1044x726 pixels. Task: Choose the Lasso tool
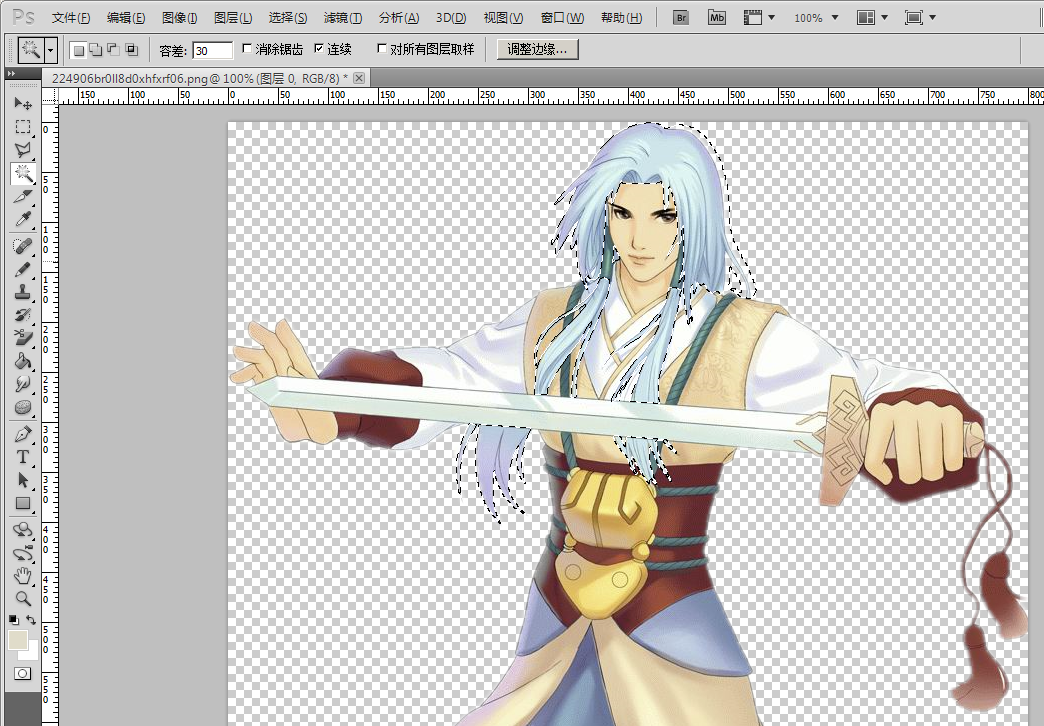pos(23,150)
